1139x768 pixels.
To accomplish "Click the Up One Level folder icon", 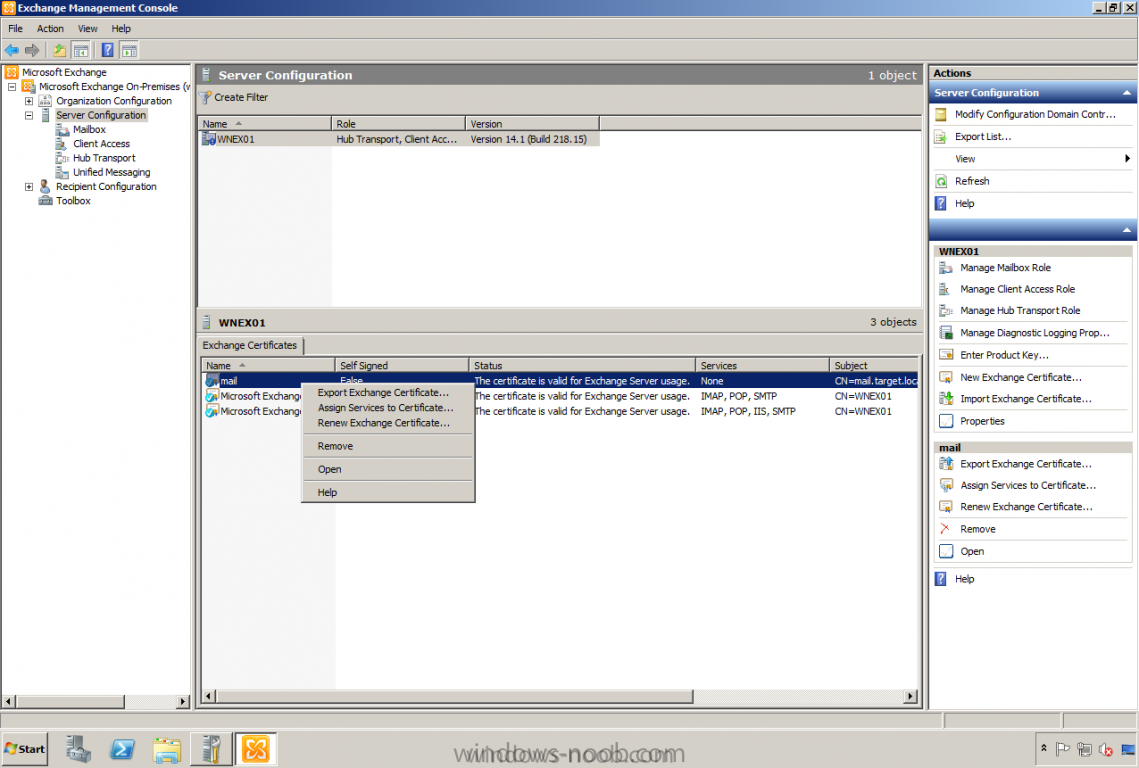I will [60, 51].
